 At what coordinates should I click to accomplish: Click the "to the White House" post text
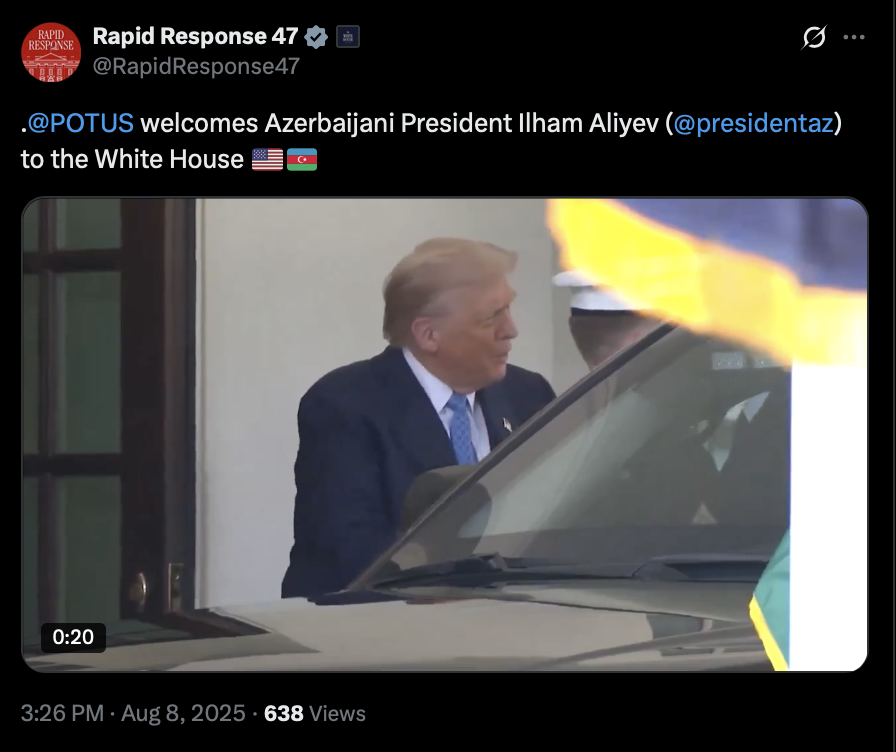[132, 159]
